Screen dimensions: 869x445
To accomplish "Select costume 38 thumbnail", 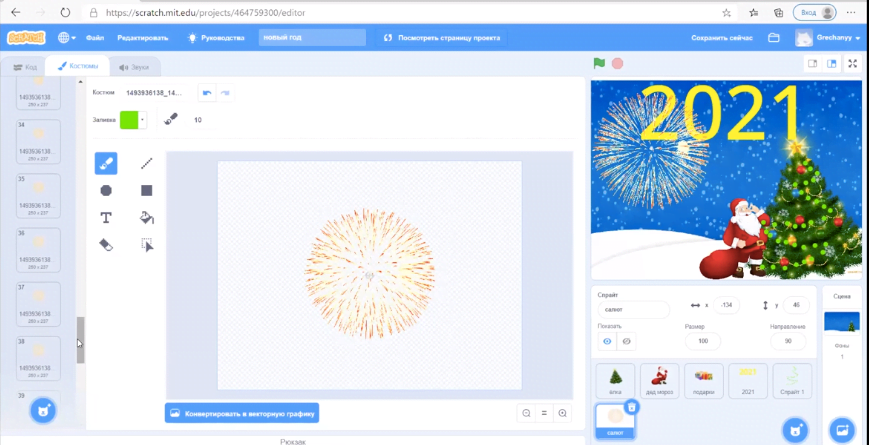I will pyautogui.click(x=38, y=359).
